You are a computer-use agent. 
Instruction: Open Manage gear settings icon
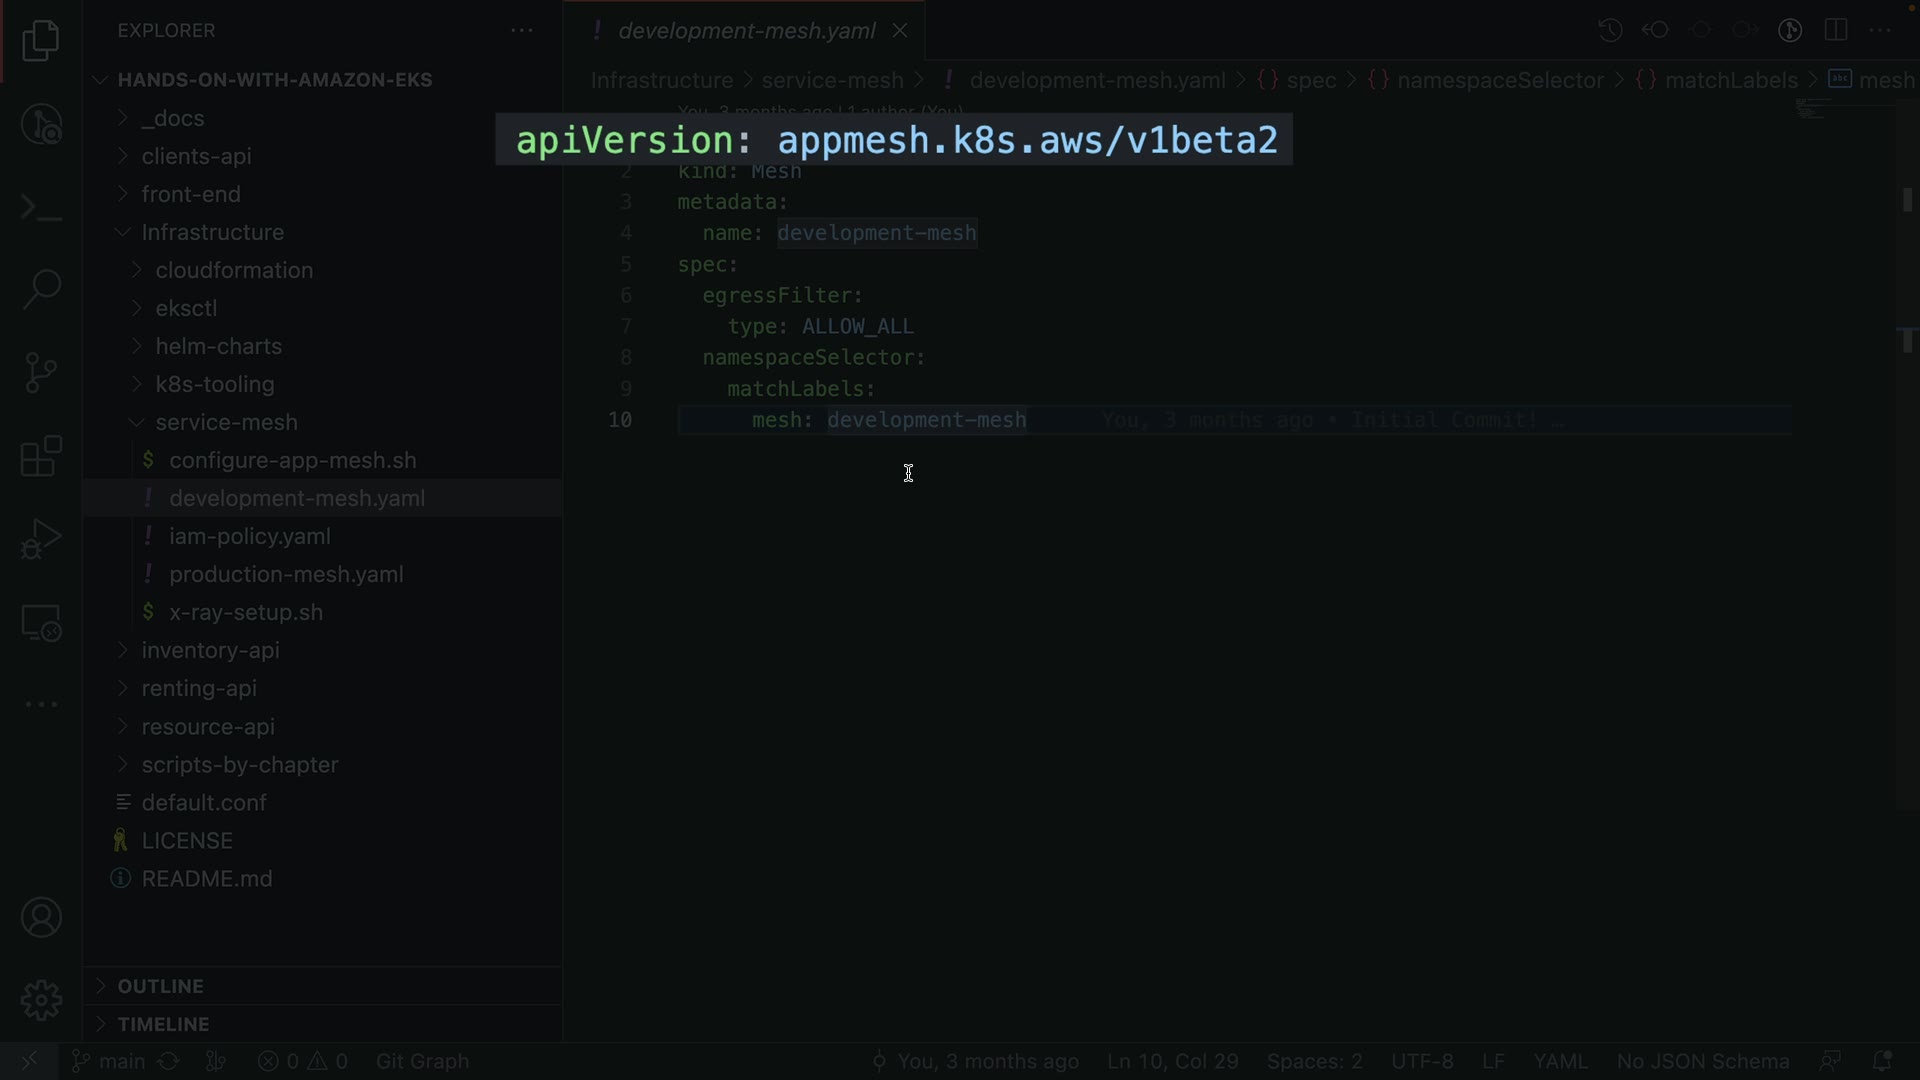pos(41,999)
